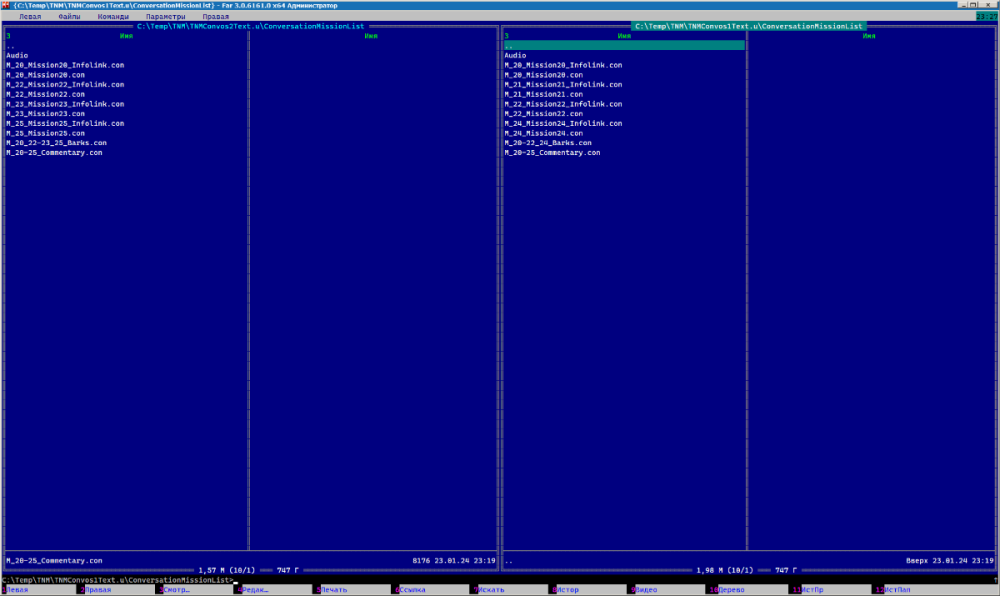Click the Far Manager icon in title bar
1000x596 pixels.
(6, 5)
